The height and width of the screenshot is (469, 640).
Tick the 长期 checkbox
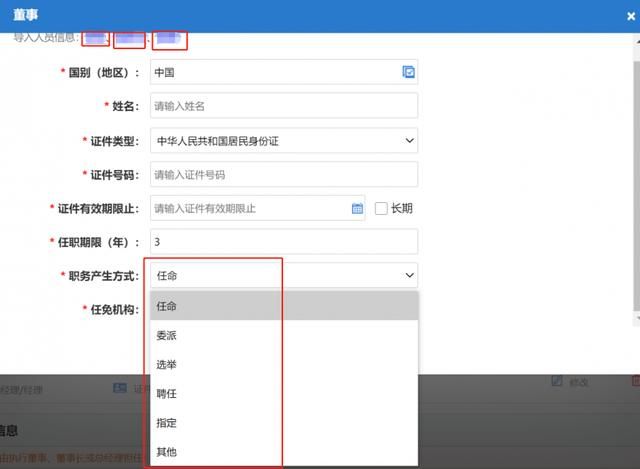pos(381,209)
